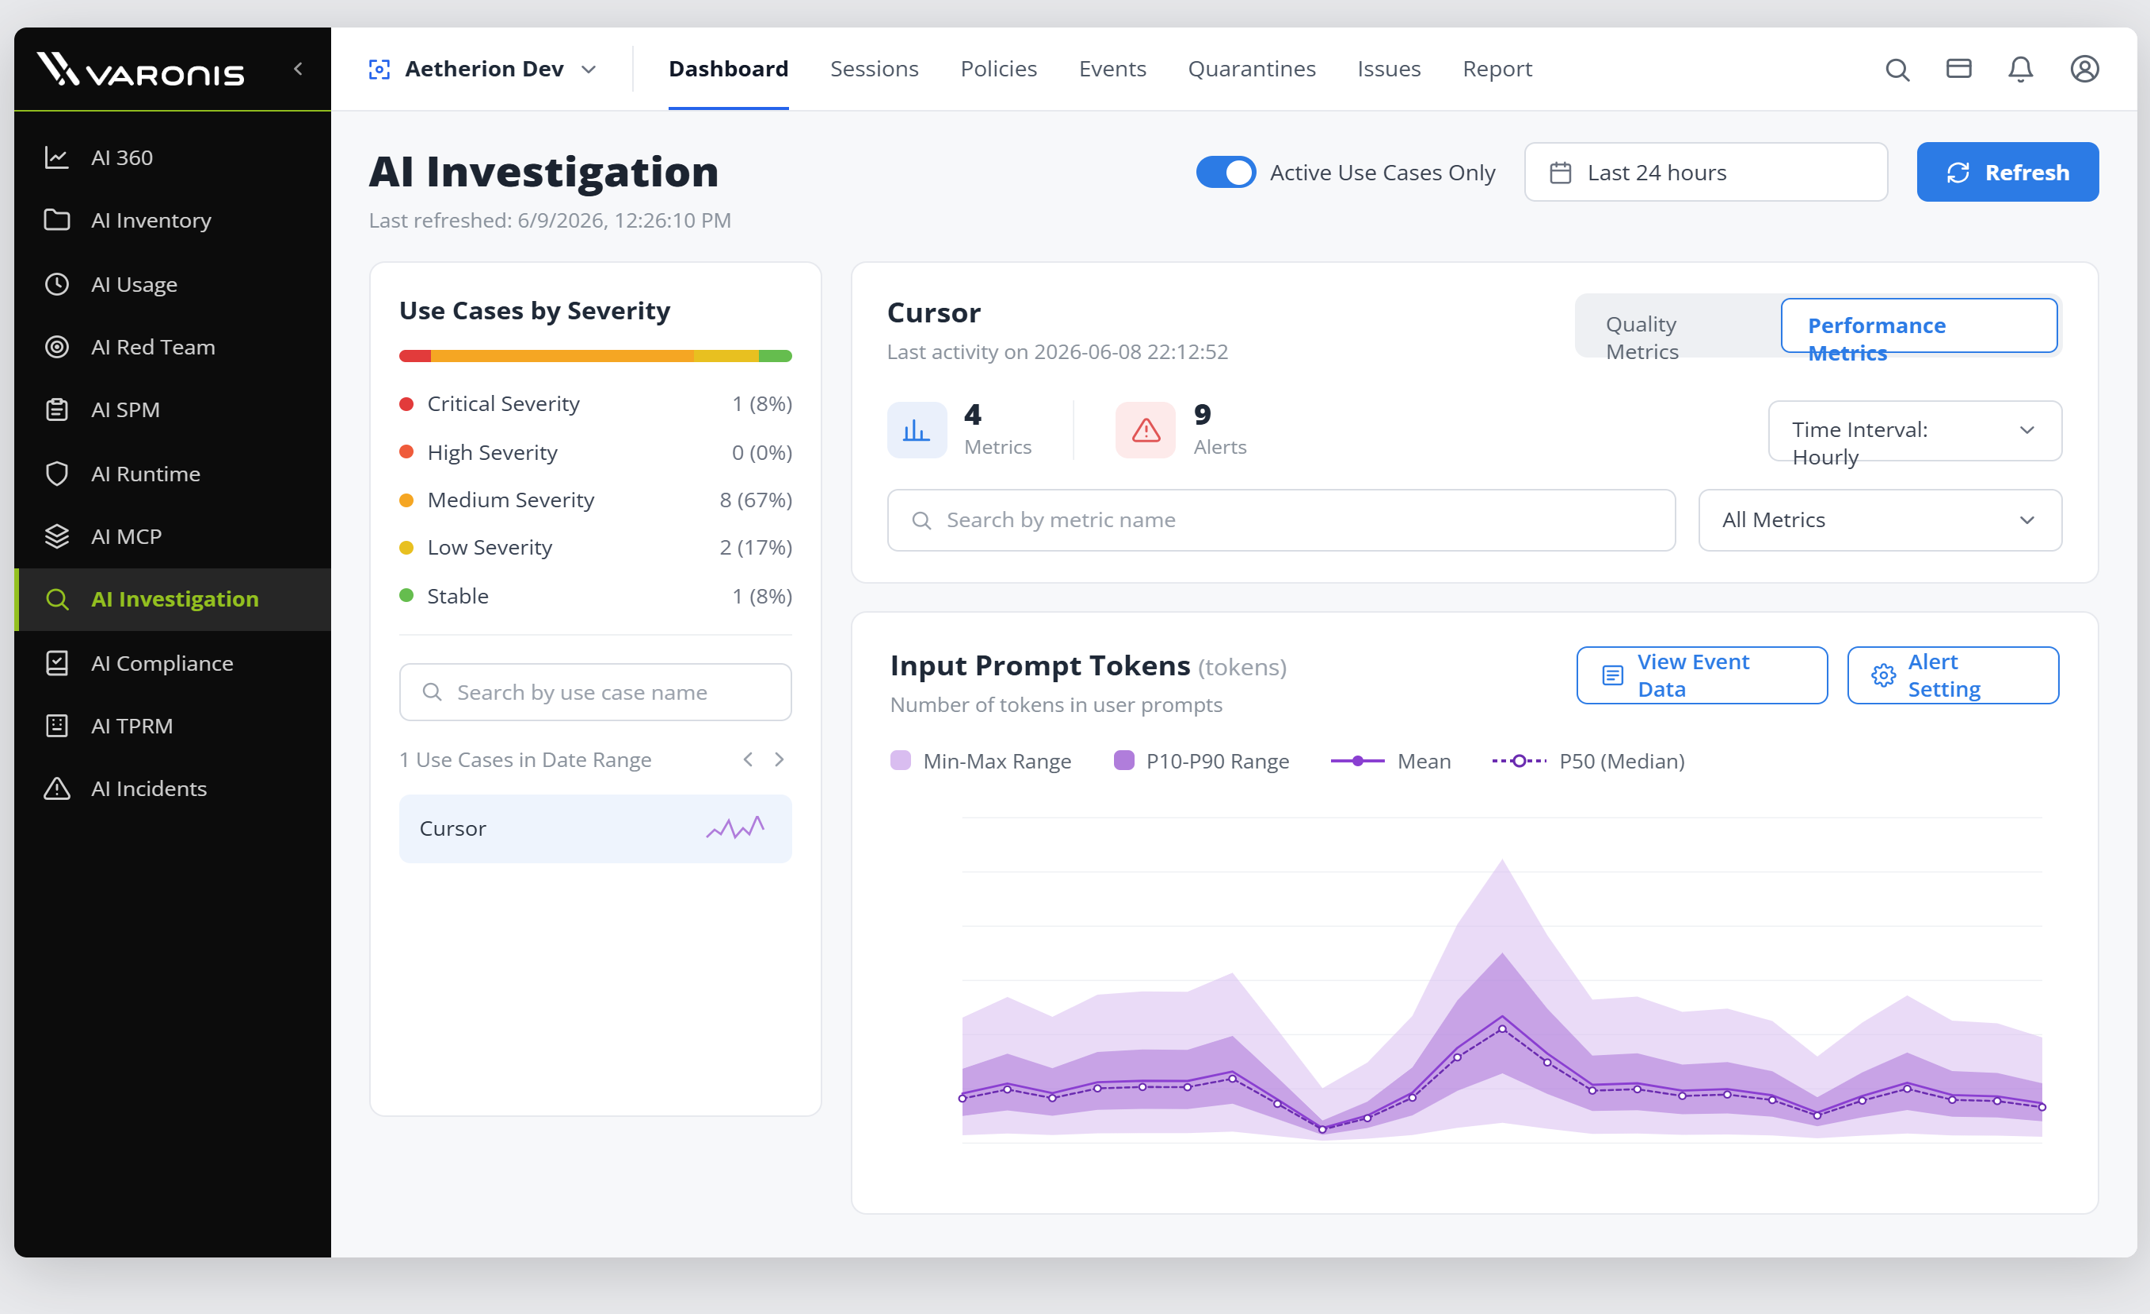Screen dimensions: 2150x1314
Task: Click the green segment of severity bar
Action: pyautogui.click(x=775, y=356)
